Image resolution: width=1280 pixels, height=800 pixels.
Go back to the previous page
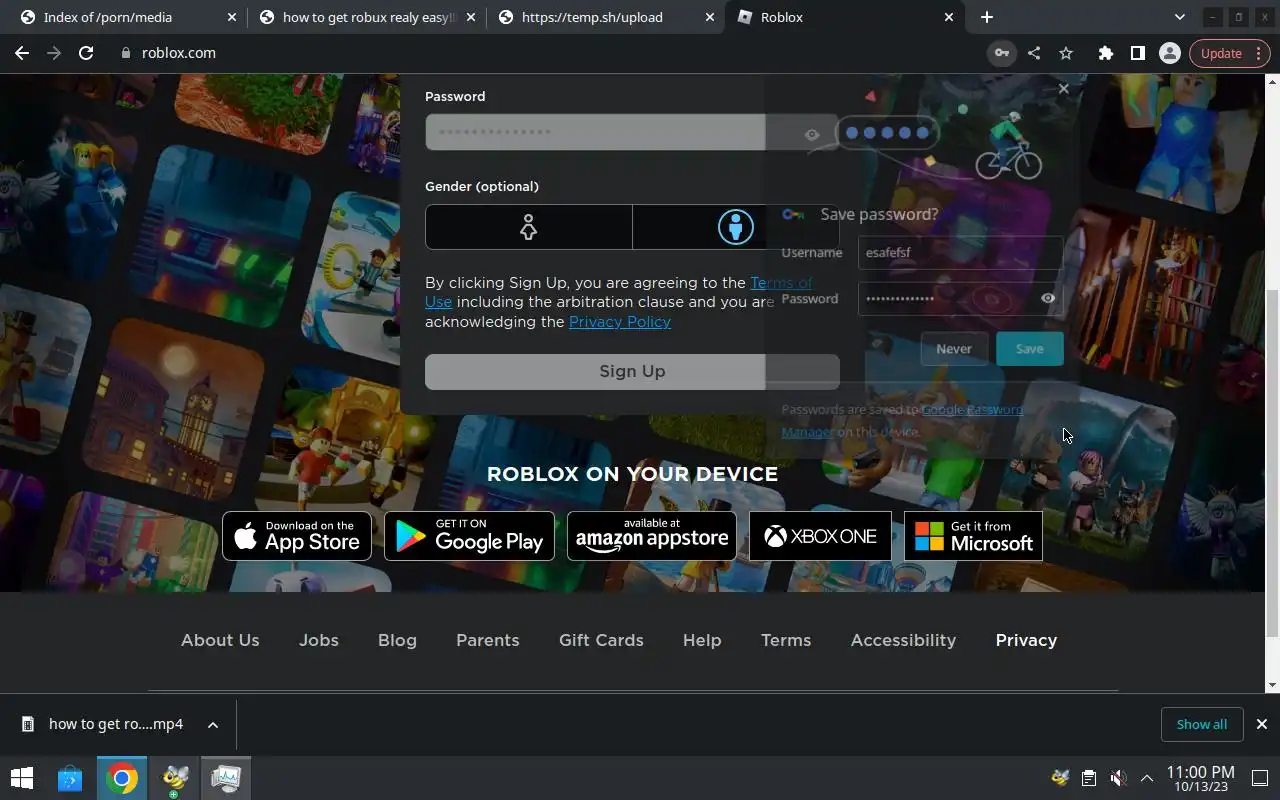pyautogui.click(x=22, y=53)
